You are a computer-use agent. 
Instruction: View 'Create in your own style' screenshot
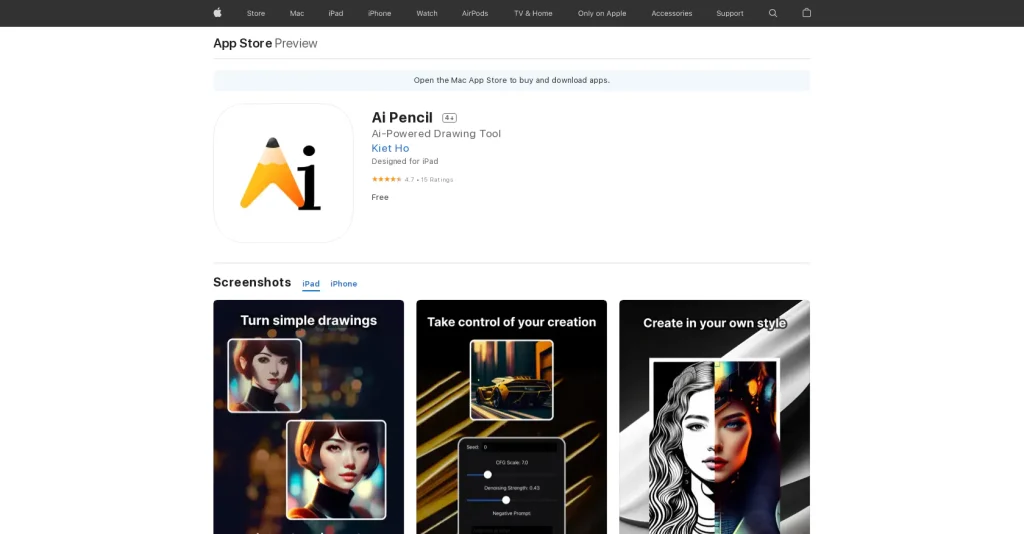714,417
